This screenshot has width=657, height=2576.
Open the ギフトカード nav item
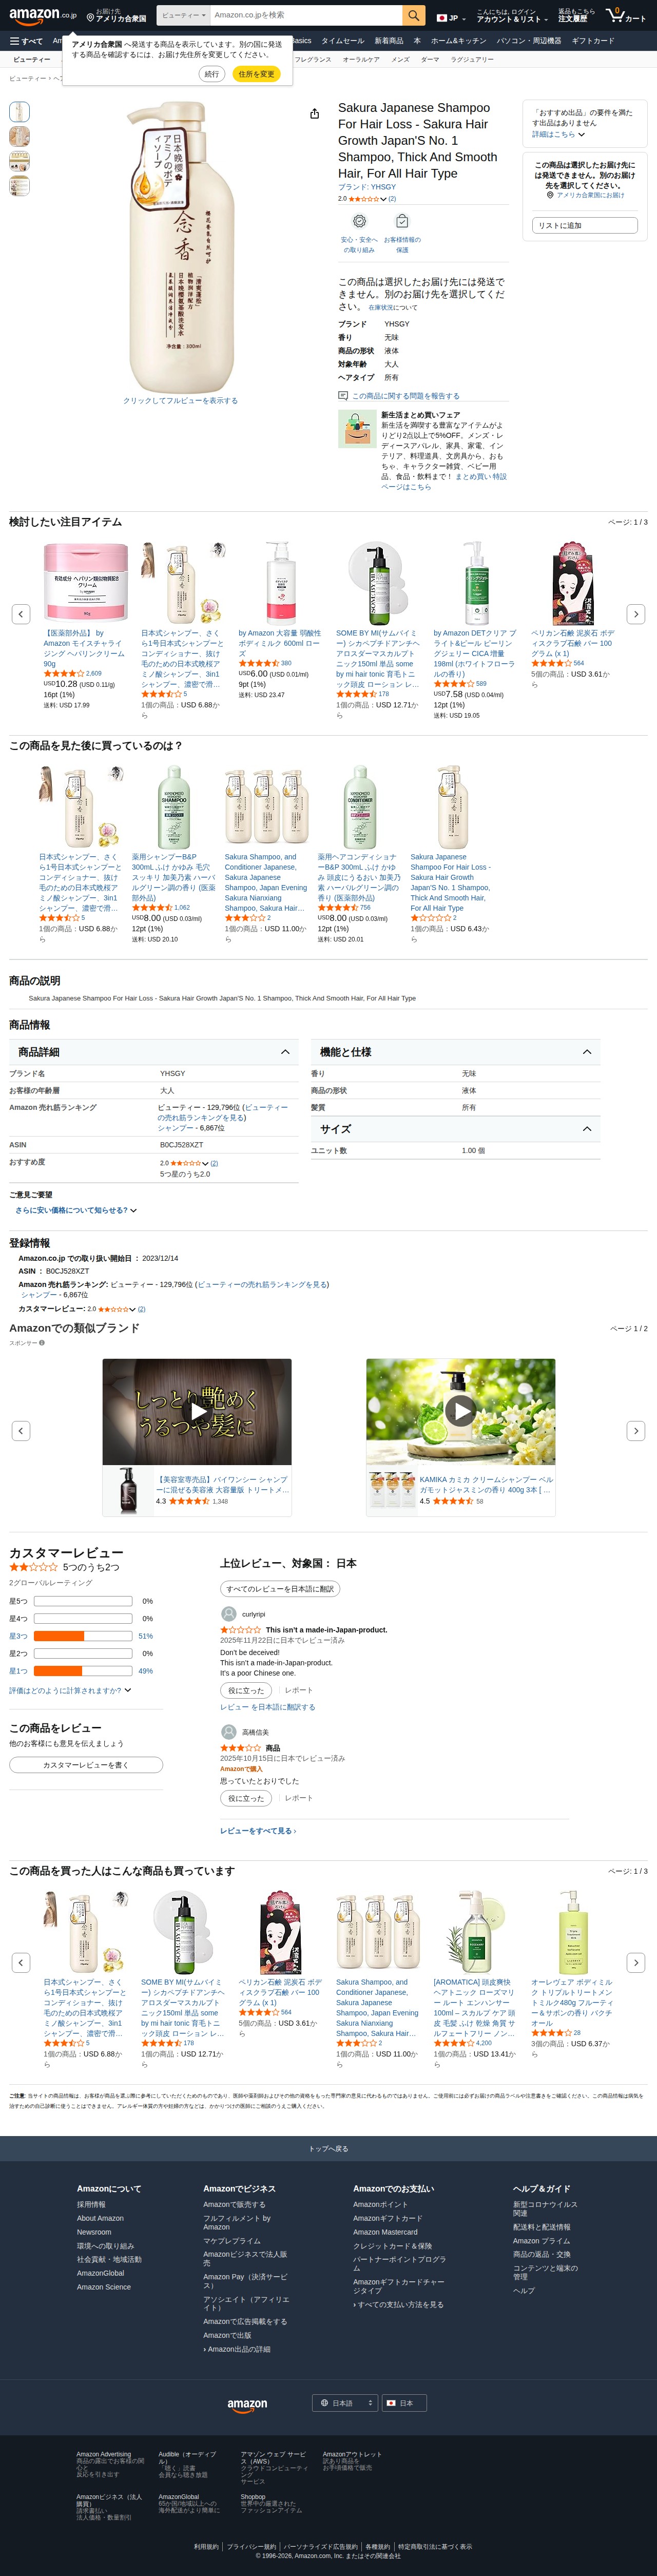[593, 41]
